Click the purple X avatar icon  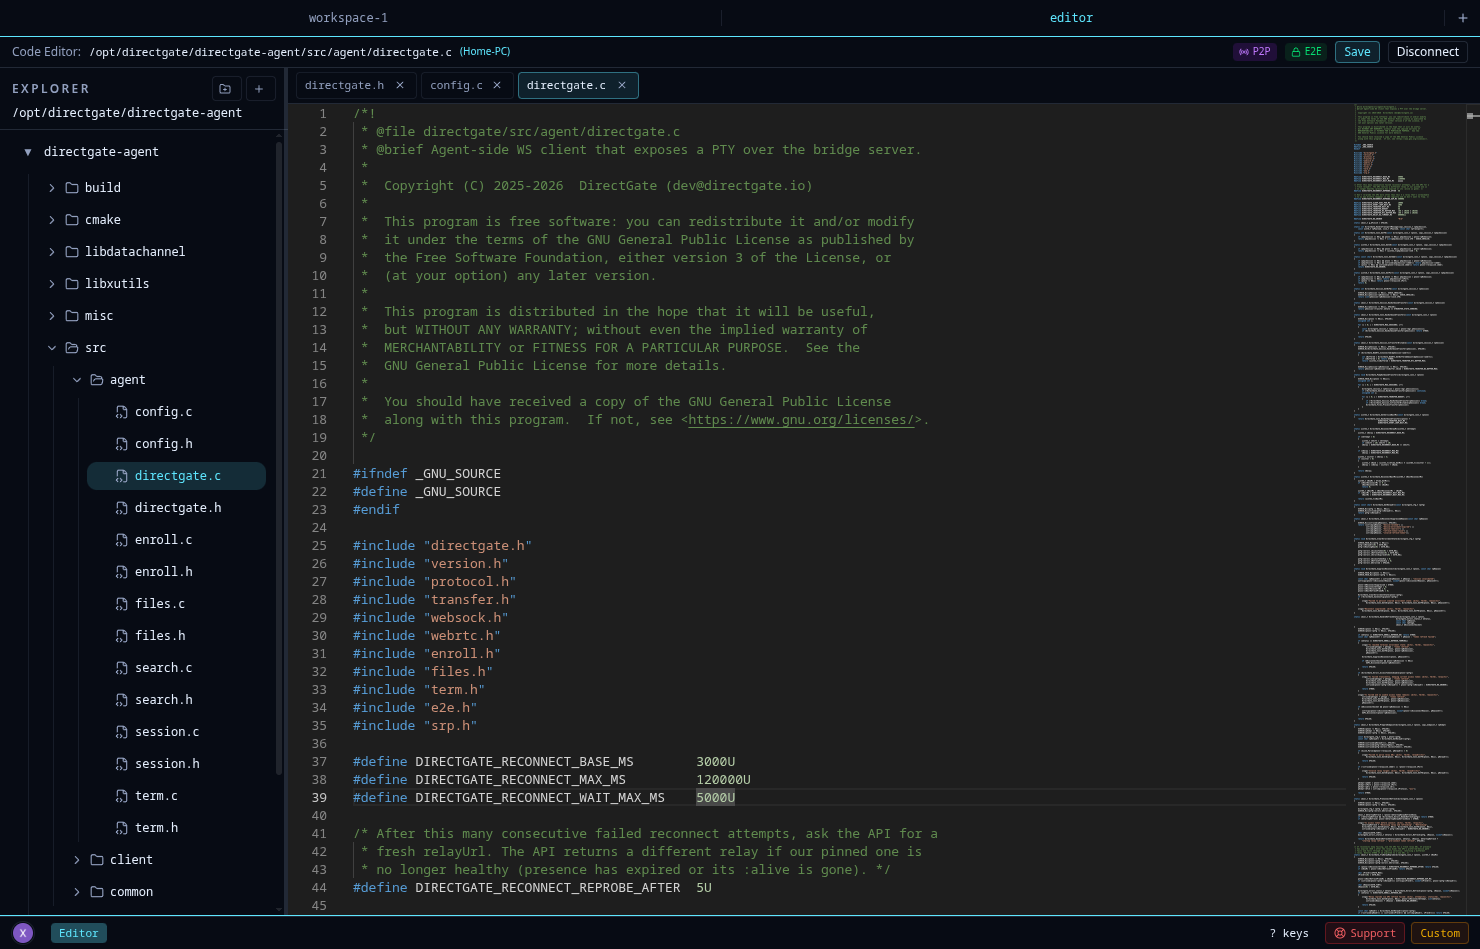coord(23,933)
